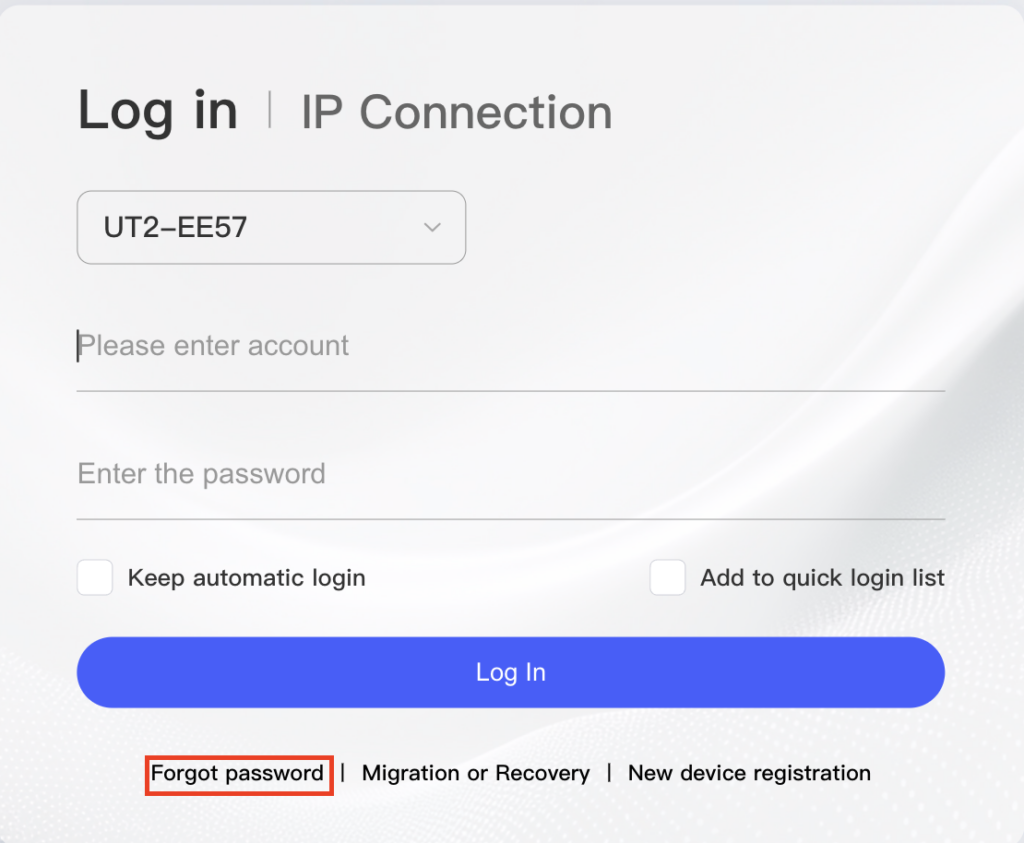Viewport: 1024px width, 843px height.
Task: Open the UT2-EE57 device dropdown
Action: tap(271, 228)
